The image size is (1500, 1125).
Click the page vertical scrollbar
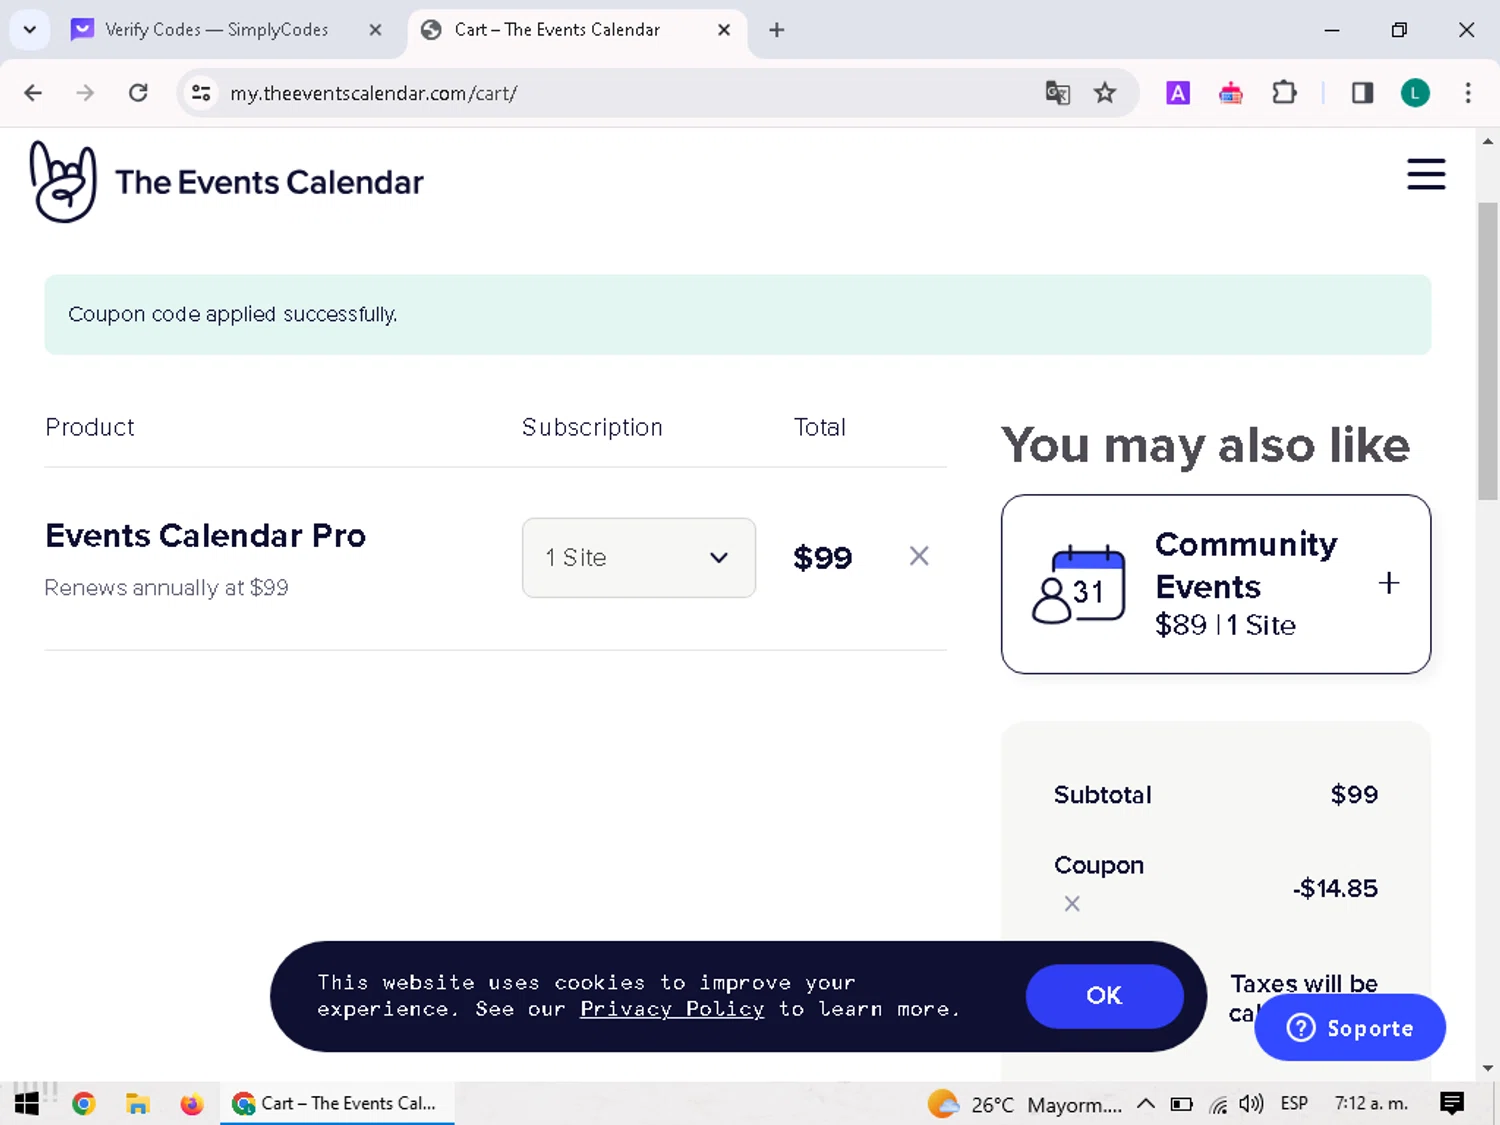point(1488,350)
